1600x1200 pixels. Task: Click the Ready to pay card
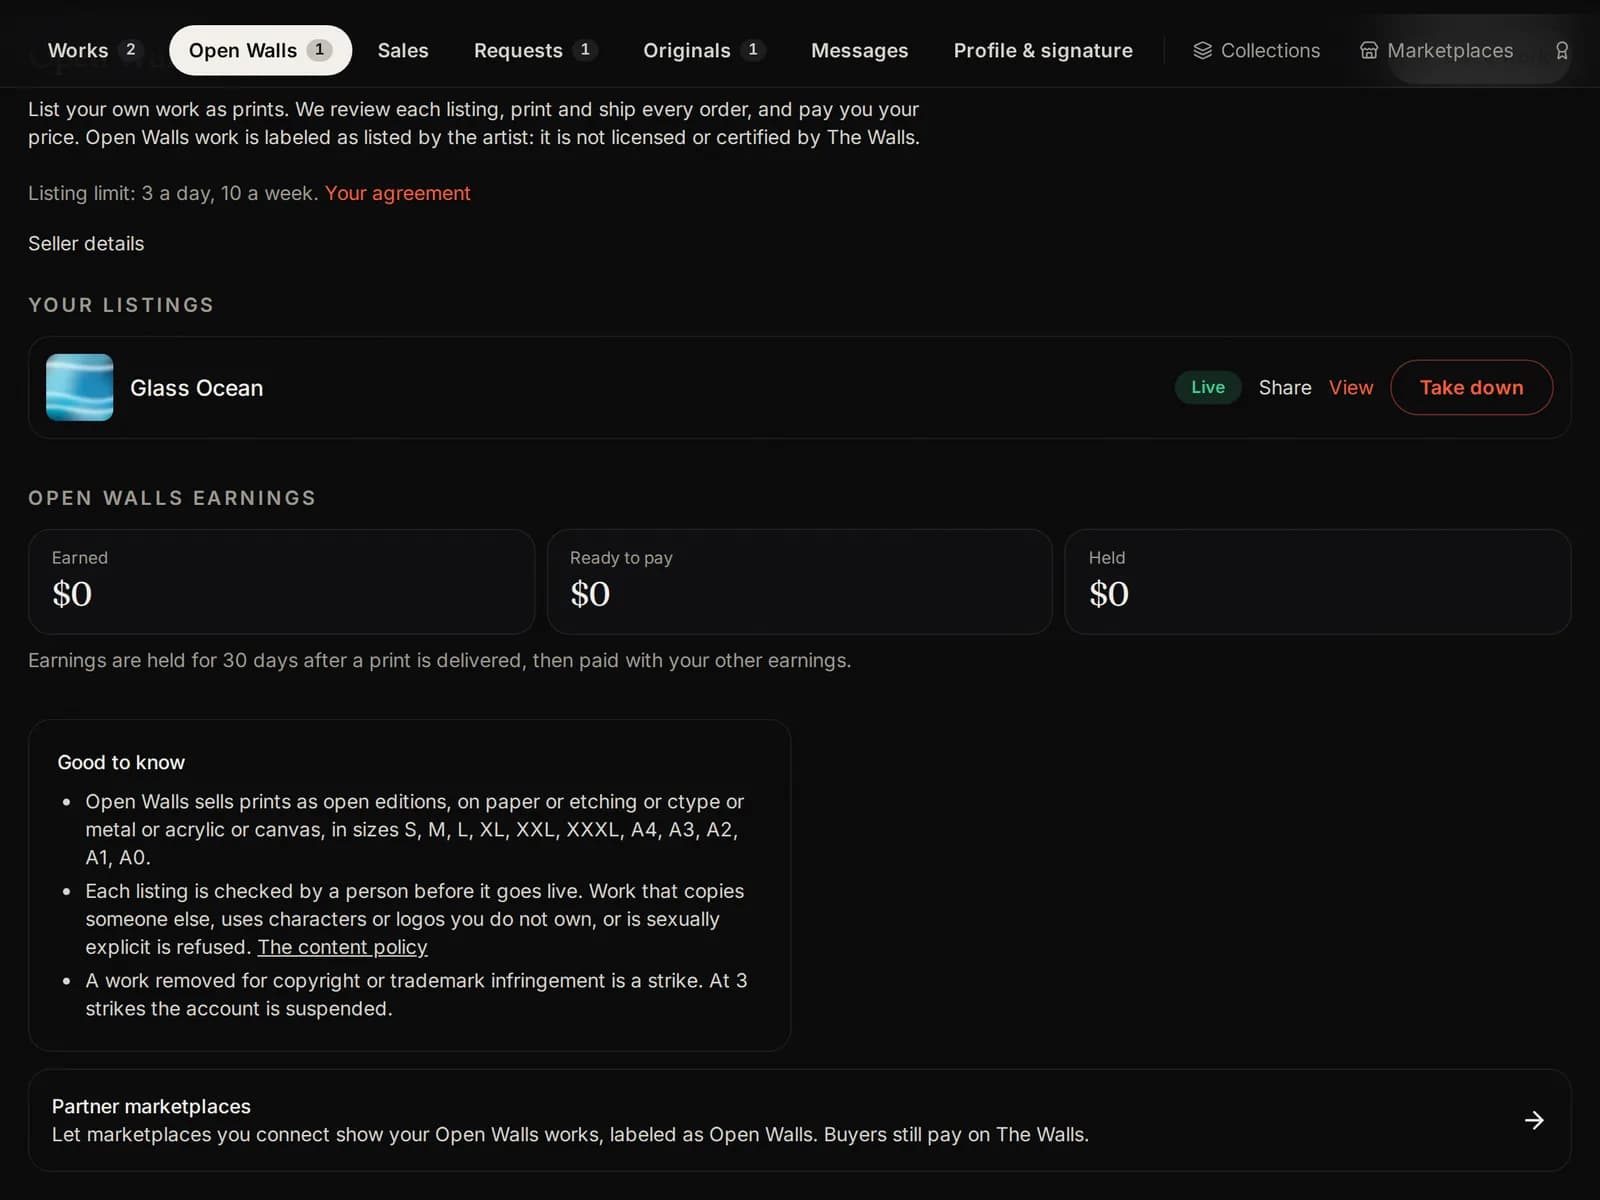800,581
